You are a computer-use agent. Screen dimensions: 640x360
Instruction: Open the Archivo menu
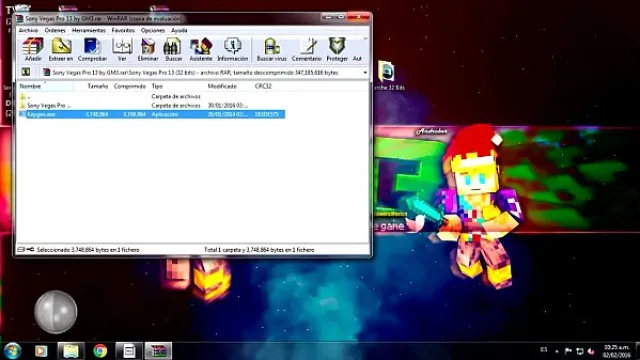click(x=28, y=30)
